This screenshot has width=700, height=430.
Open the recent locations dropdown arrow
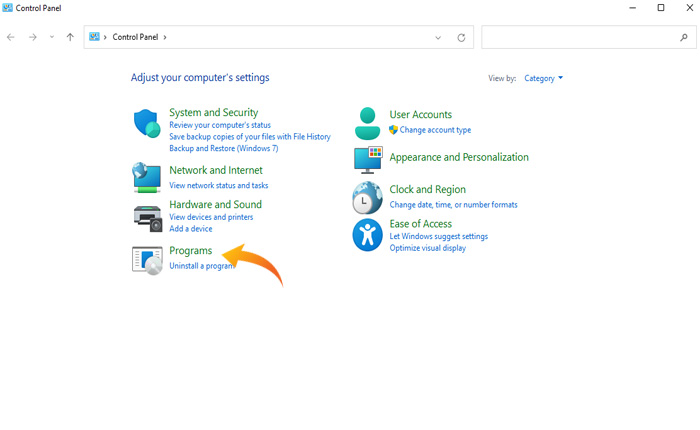52,37
